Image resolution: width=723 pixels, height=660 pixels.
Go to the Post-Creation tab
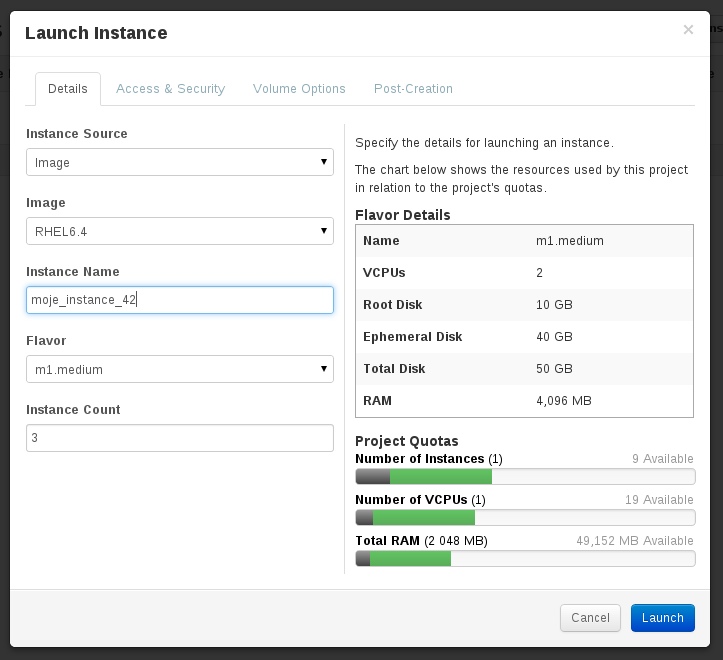pos(413,89)
